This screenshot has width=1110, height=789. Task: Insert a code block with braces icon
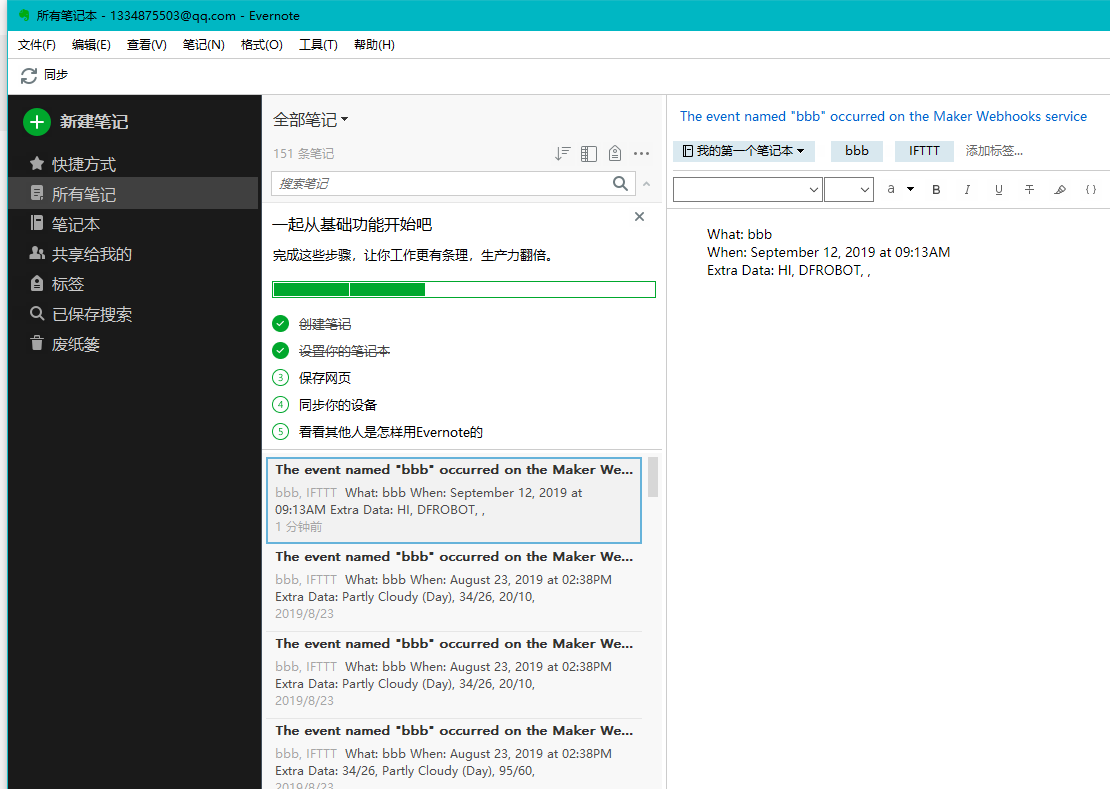click(1091, 189)
